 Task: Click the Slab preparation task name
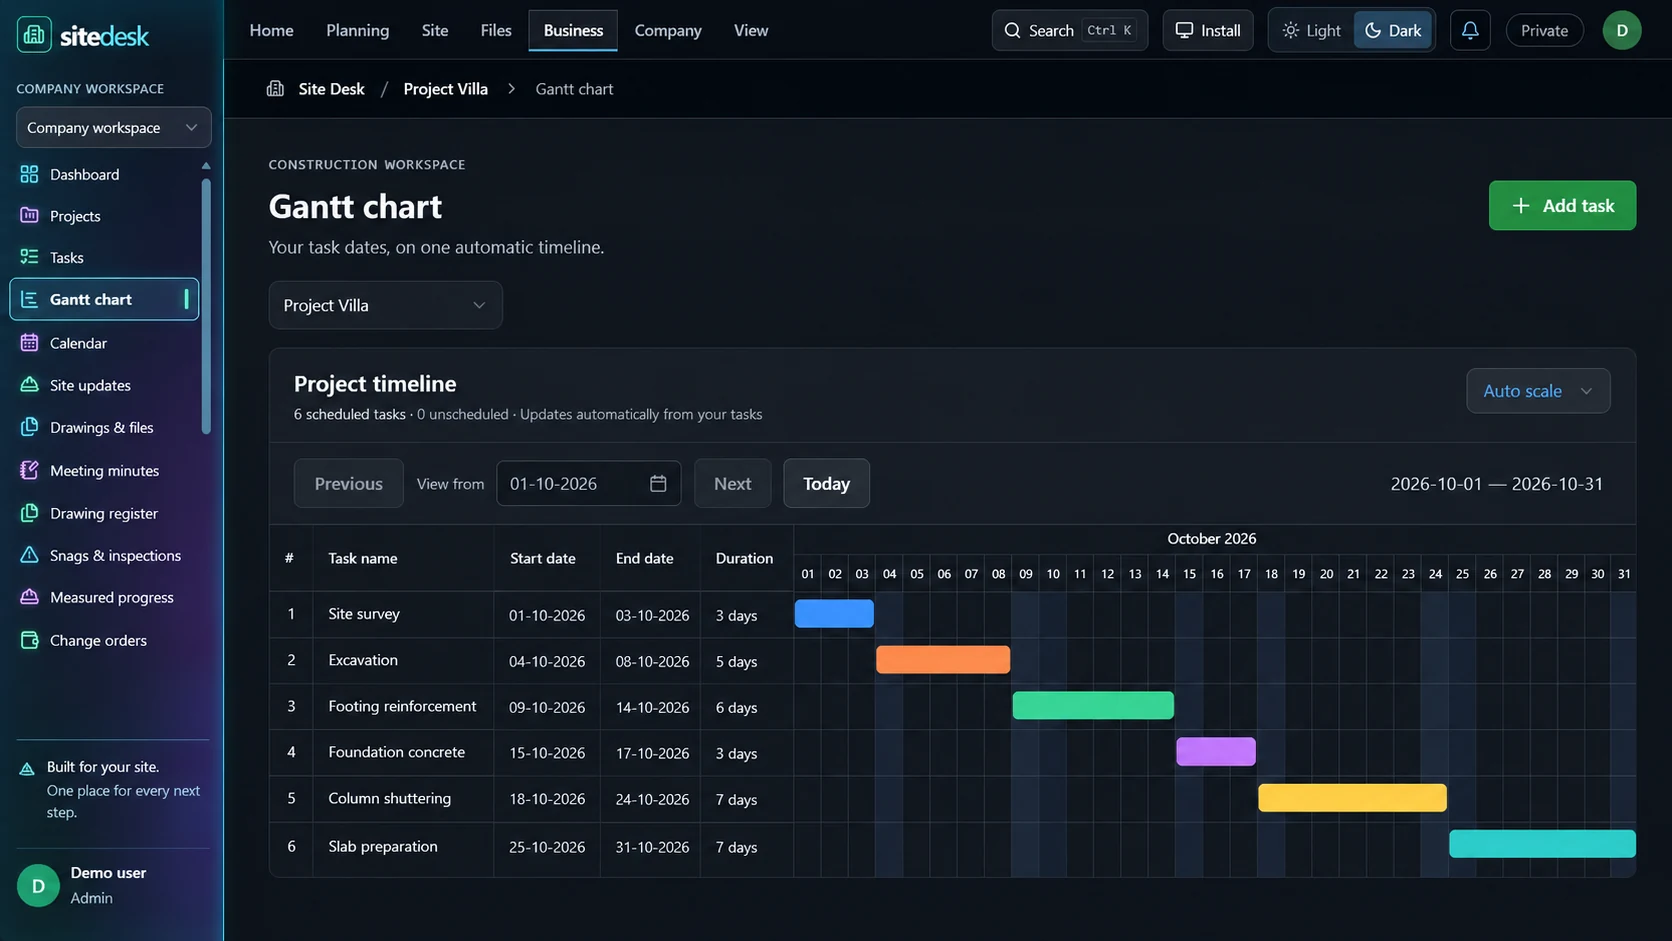[x=383, y=846]
